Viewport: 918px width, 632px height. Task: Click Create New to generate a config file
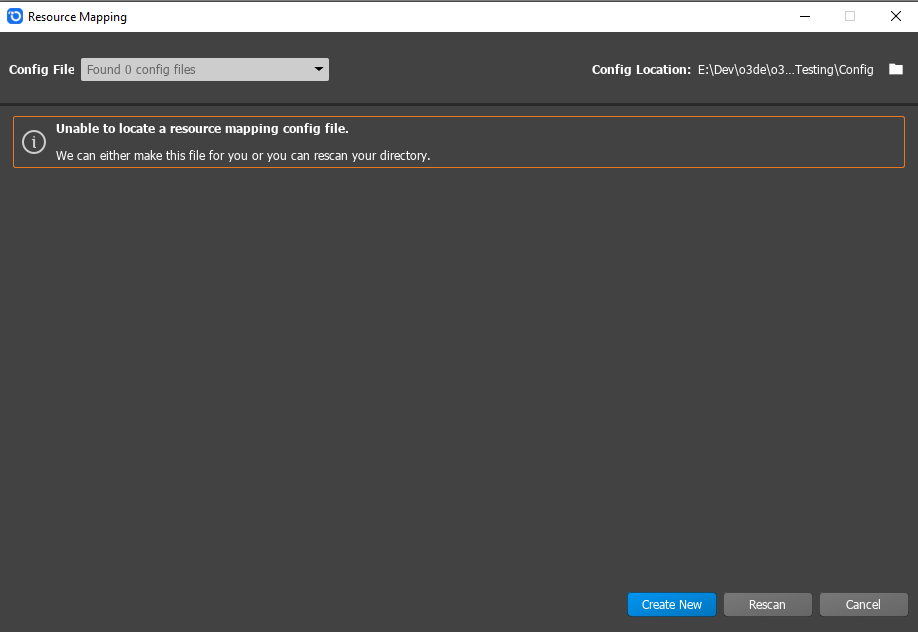671,604
